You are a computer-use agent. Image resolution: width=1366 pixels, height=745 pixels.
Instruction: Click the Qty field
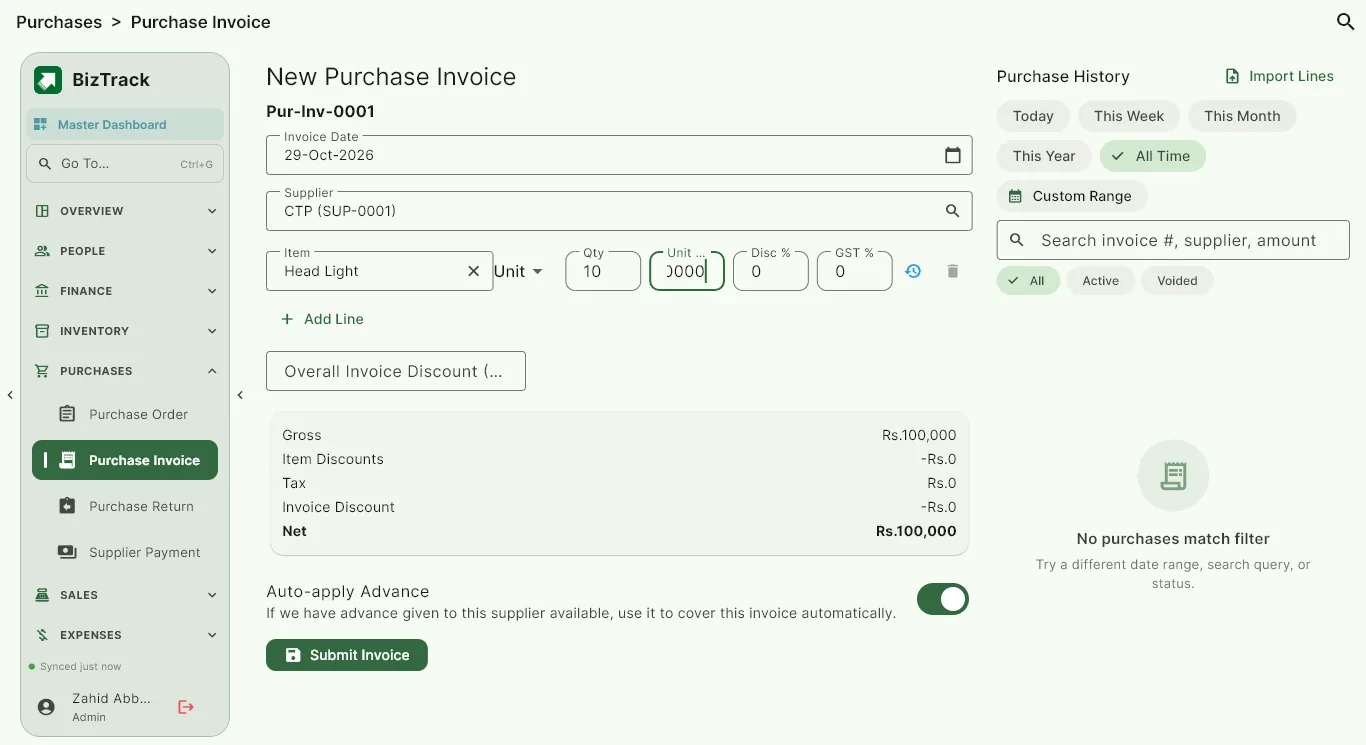(x=603, y=271)
